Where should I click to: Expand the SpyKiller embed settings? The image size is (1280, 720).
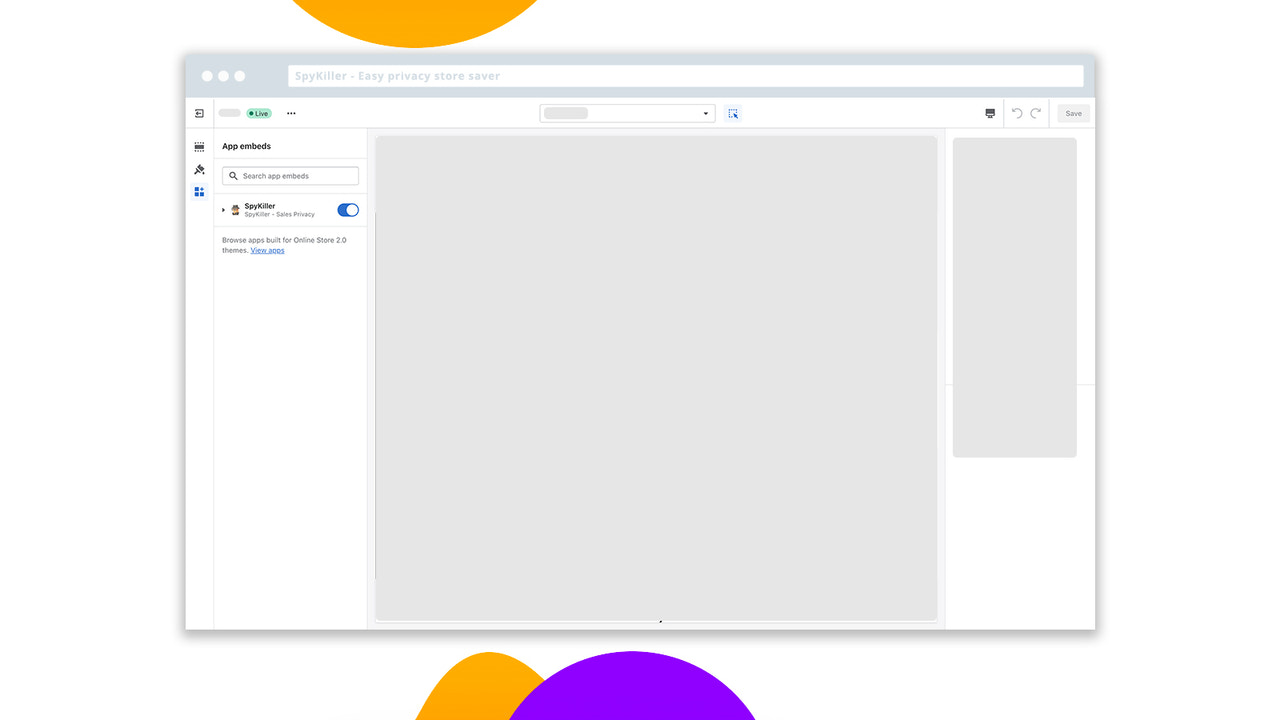click(223, 210)
